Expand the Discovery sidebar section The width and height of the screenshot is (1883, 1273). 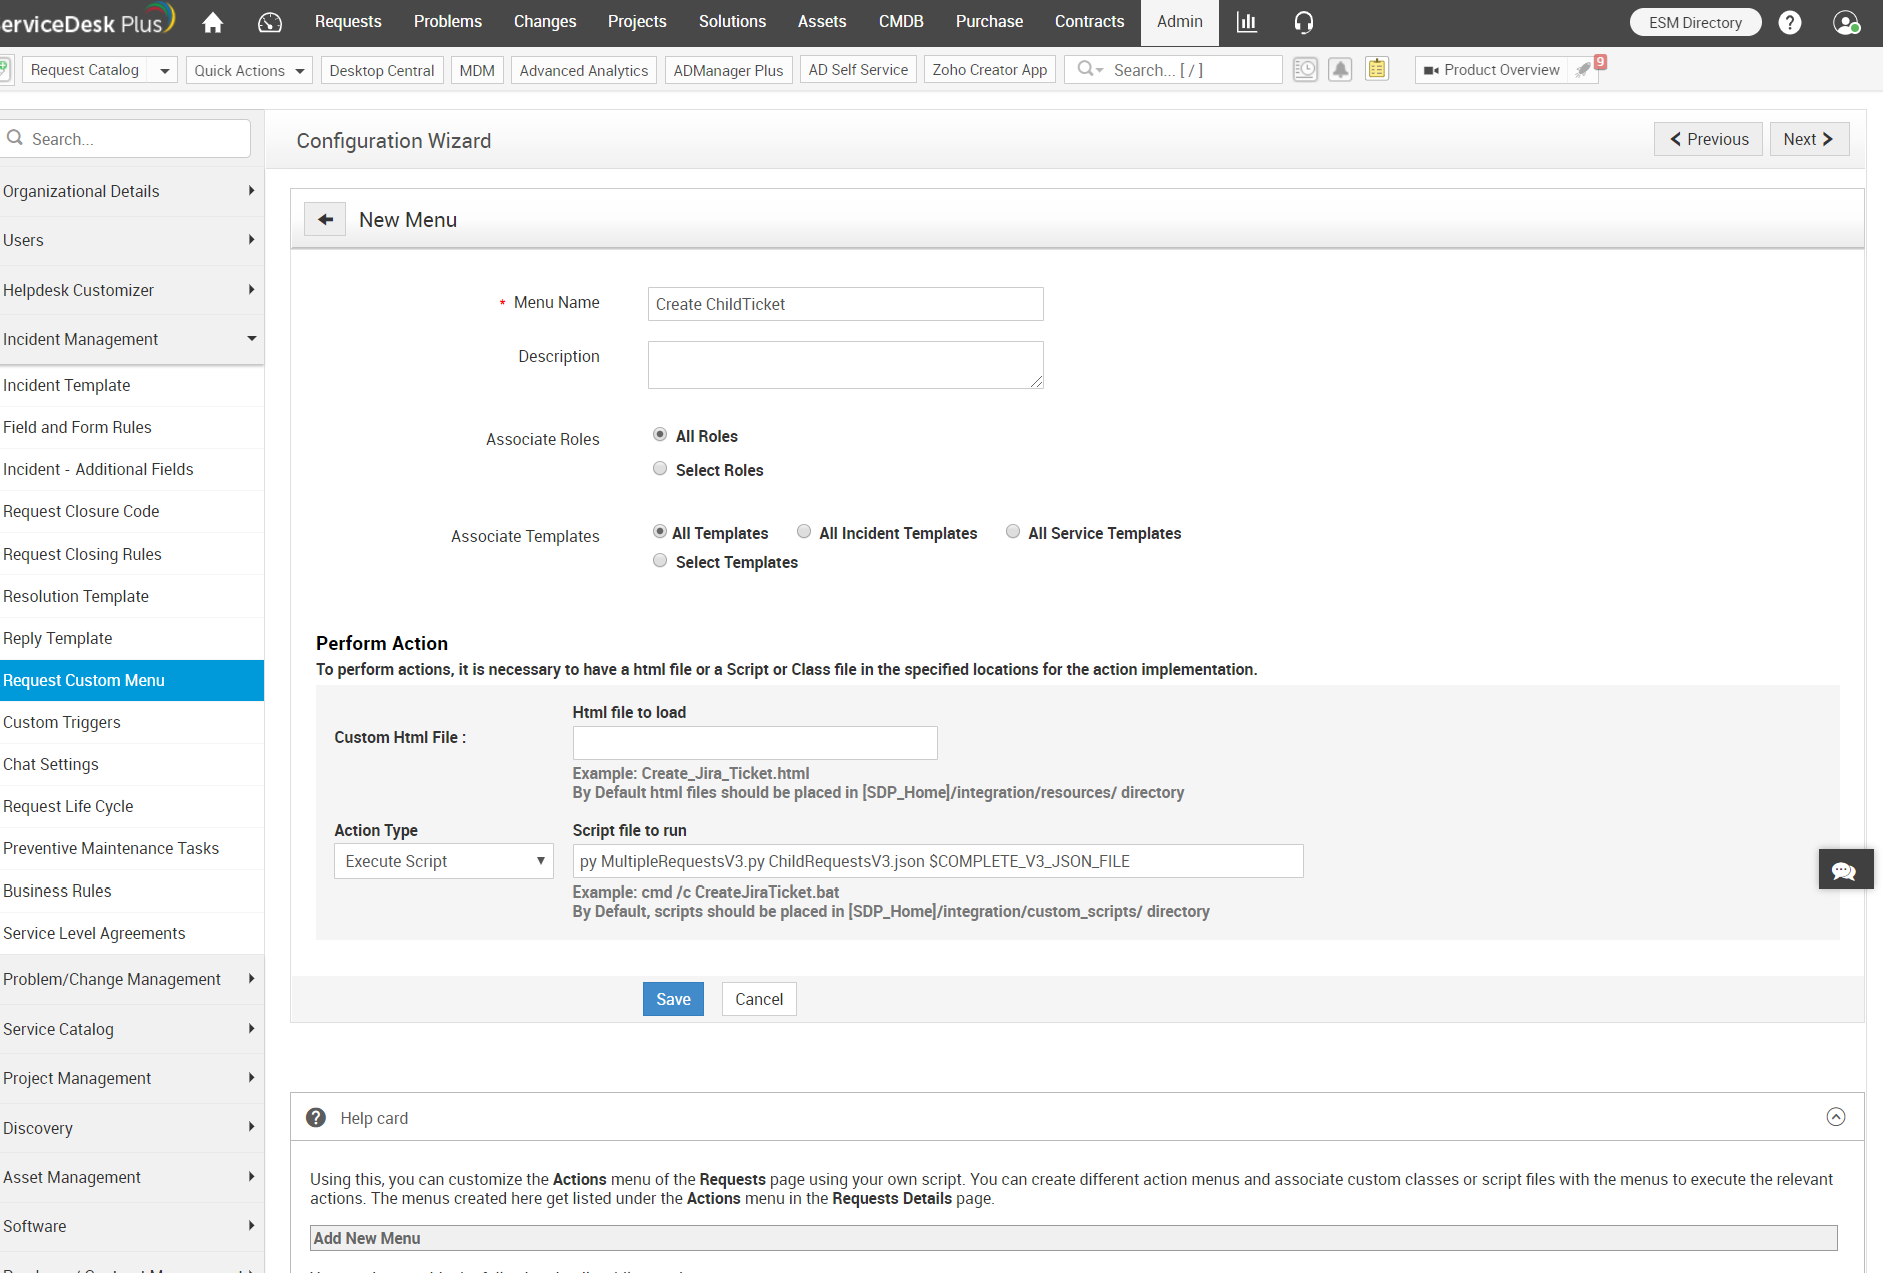[130, 1128]
